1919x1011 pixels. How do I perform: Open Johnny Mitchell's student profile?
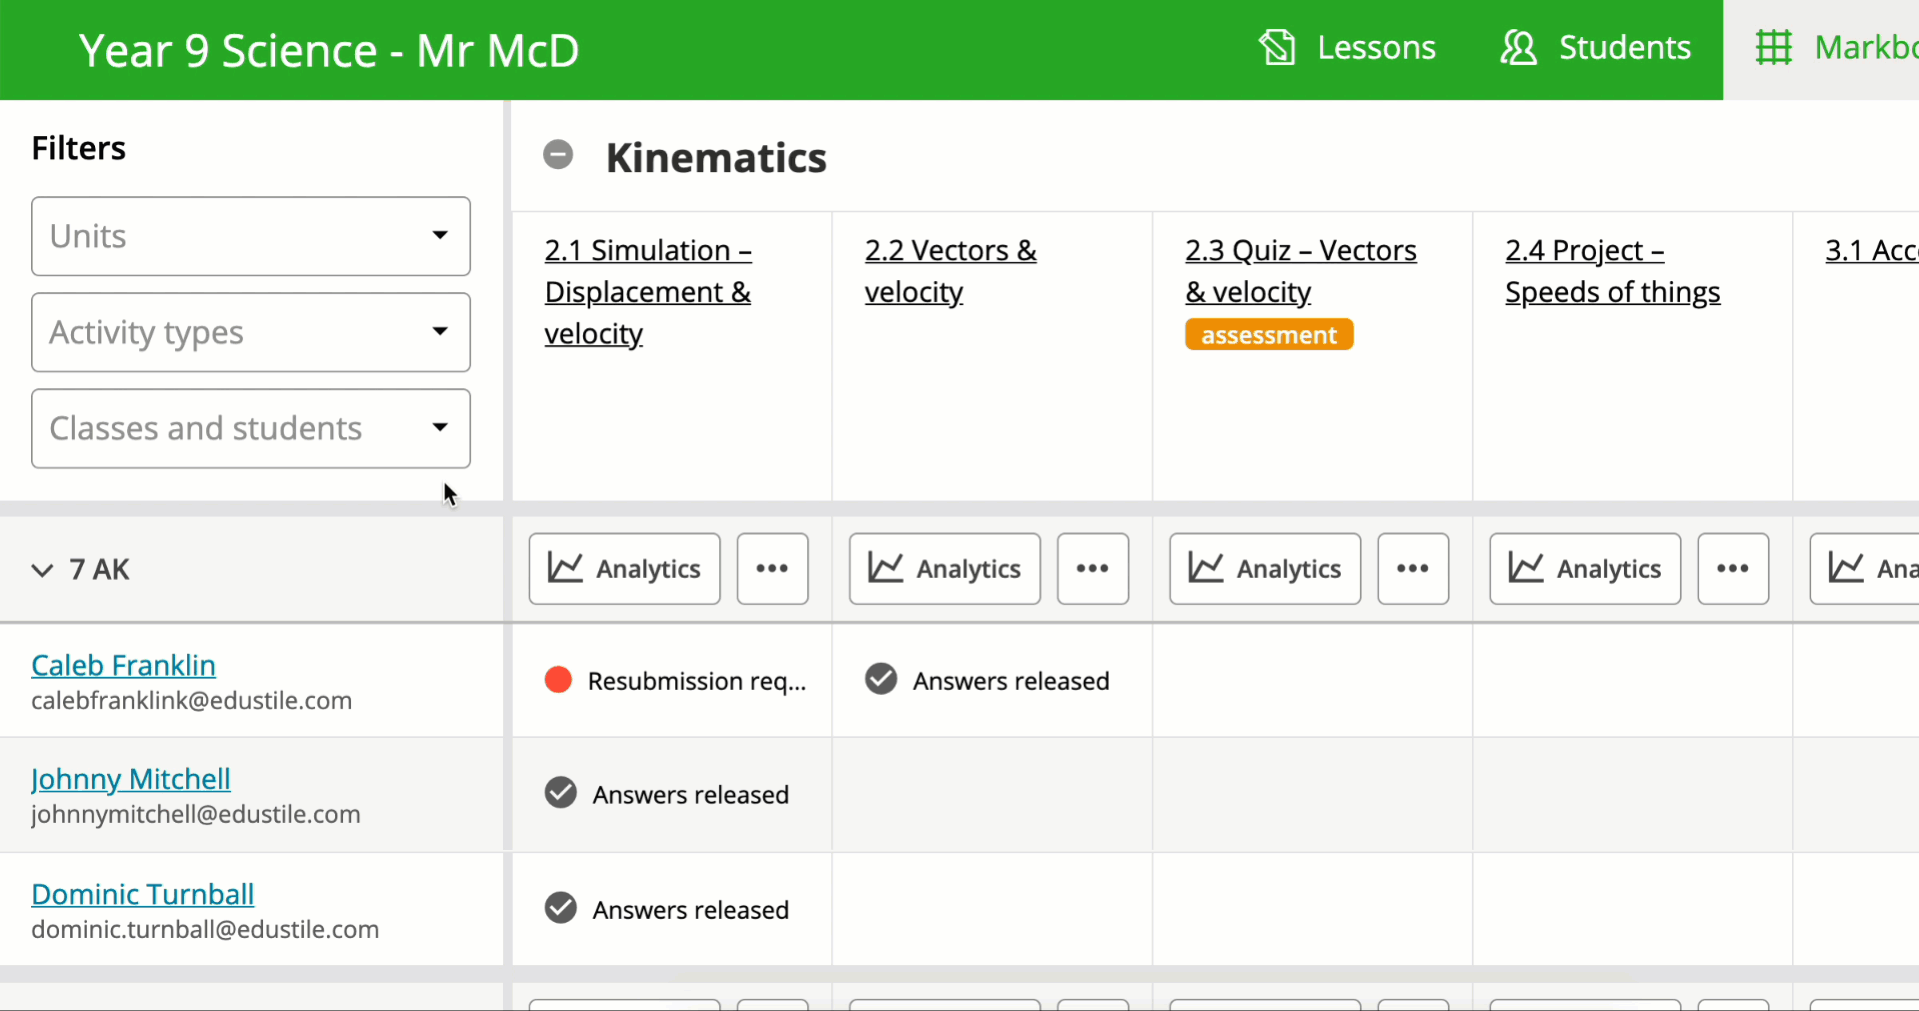pos(131,779)
